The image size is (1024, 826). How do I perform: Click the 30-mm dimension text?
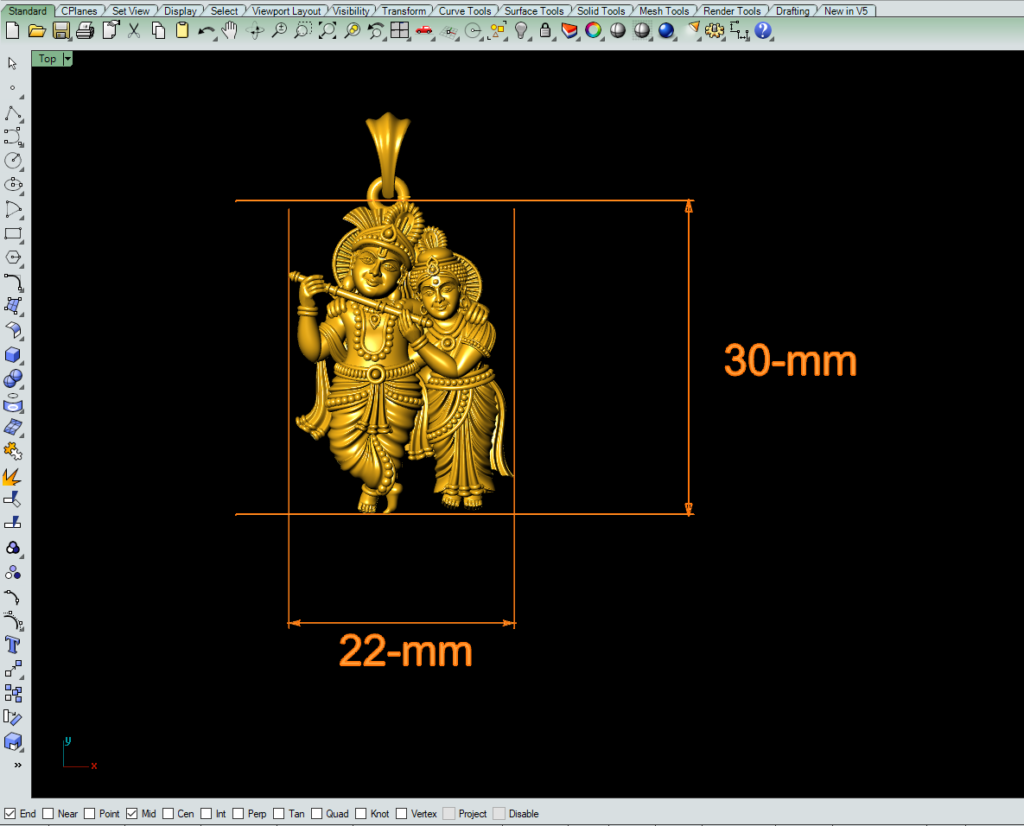pyautogui.click(x=790, y=361)
